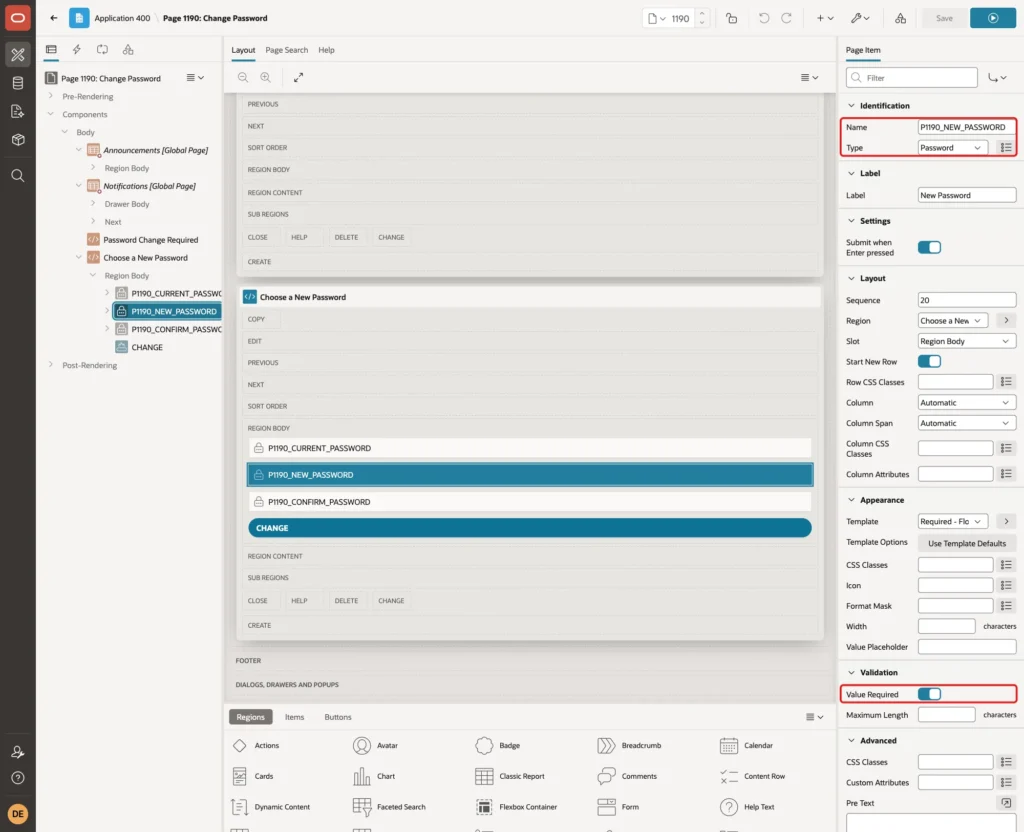Open the Column Automatic dropdown

click(x=967, y=403)
